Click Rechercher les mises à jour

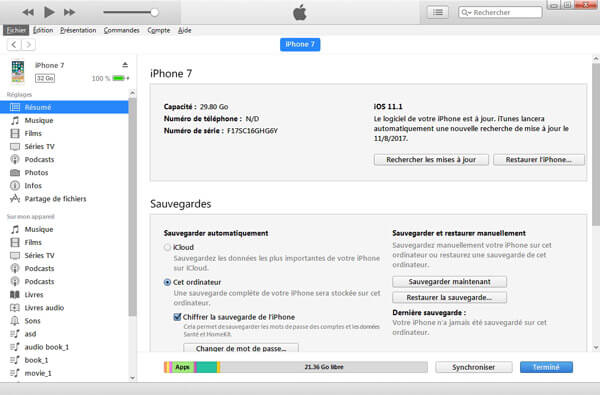coord(431,160)
